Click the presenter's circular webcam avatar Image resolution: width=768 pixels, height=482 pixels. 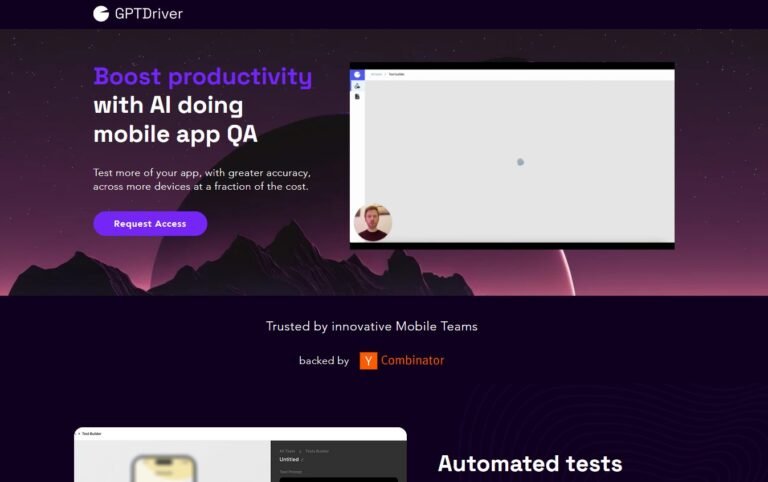point(373,222)
